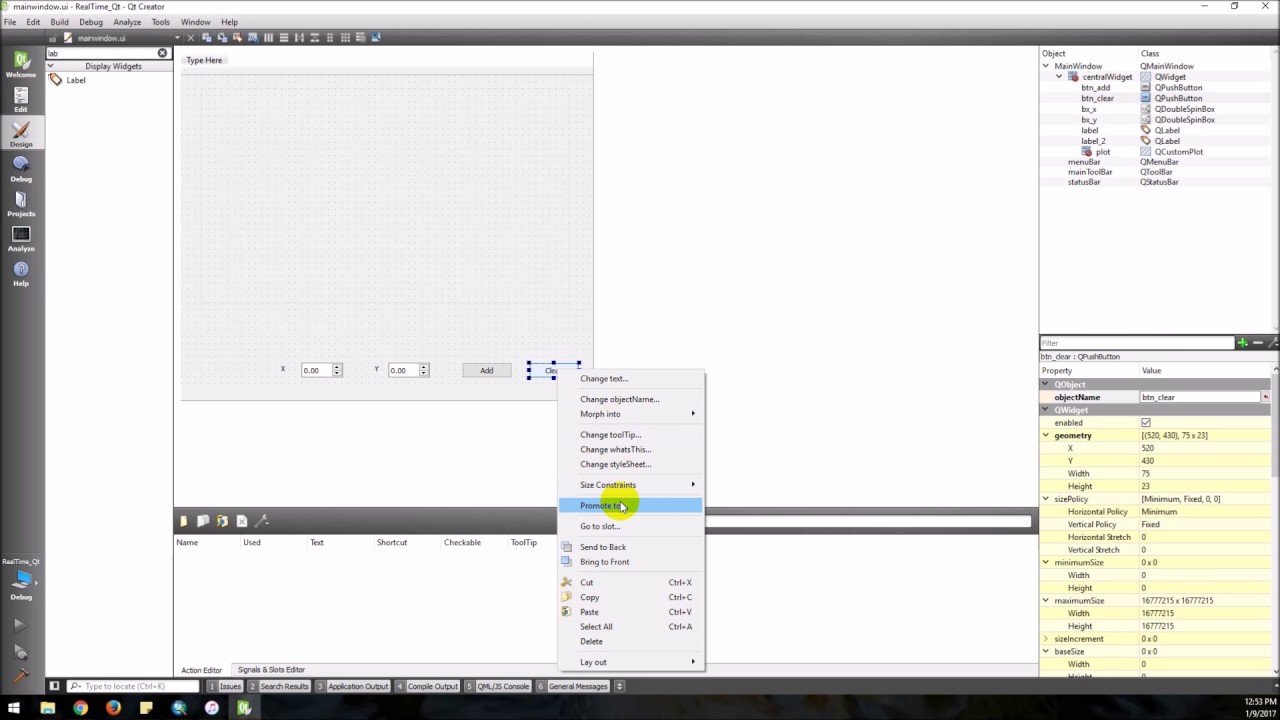1280x720 pixels.
Task: Open File Explorer from the taskbar
Action: pyautogui.click(x=47, y=708)
